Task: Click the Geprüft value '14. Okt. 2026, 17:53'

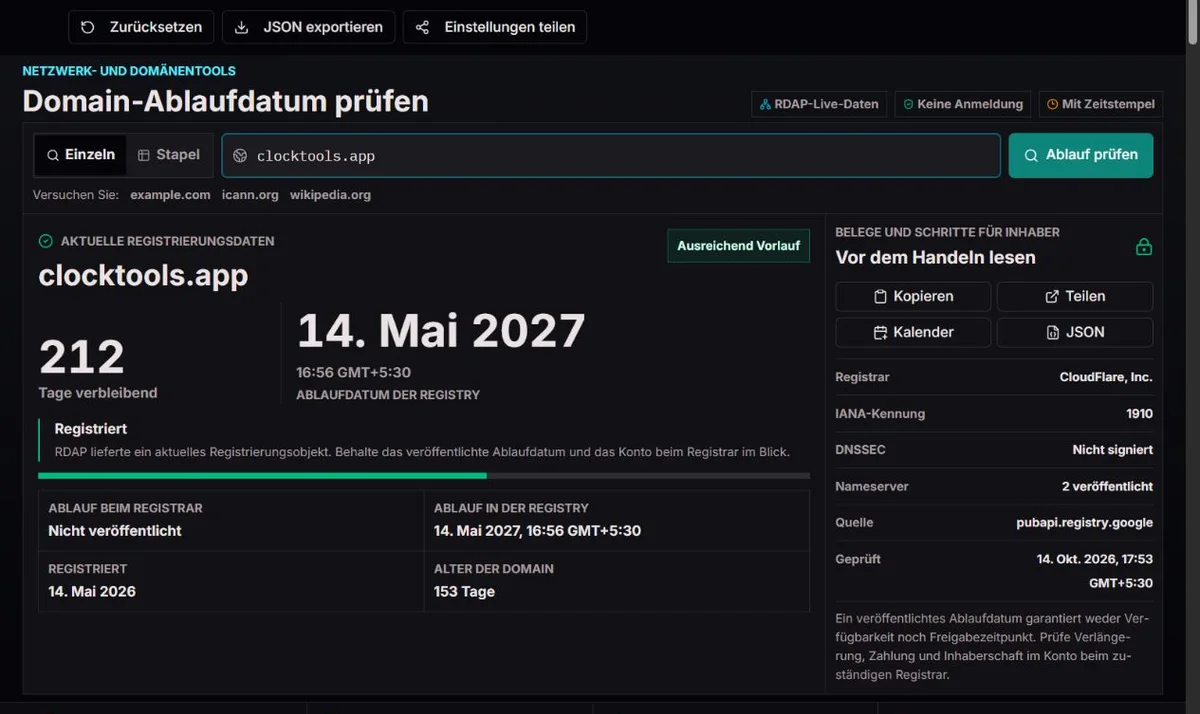Action: (x=1094, y=559)
